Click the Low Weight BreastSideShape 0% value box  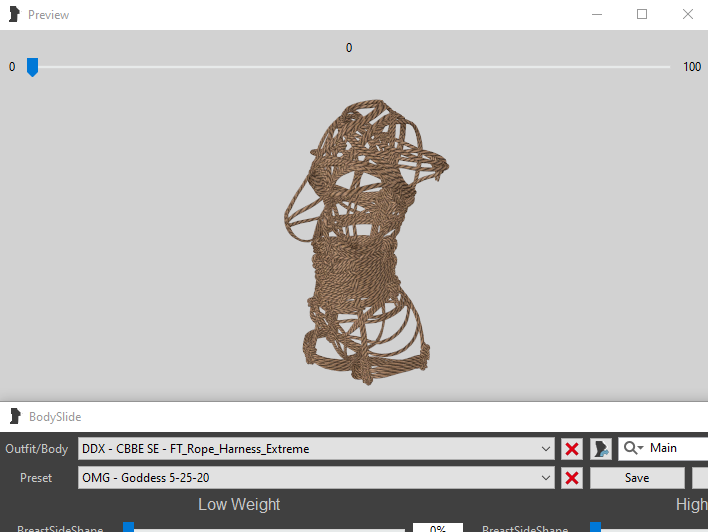pos(438,527)
